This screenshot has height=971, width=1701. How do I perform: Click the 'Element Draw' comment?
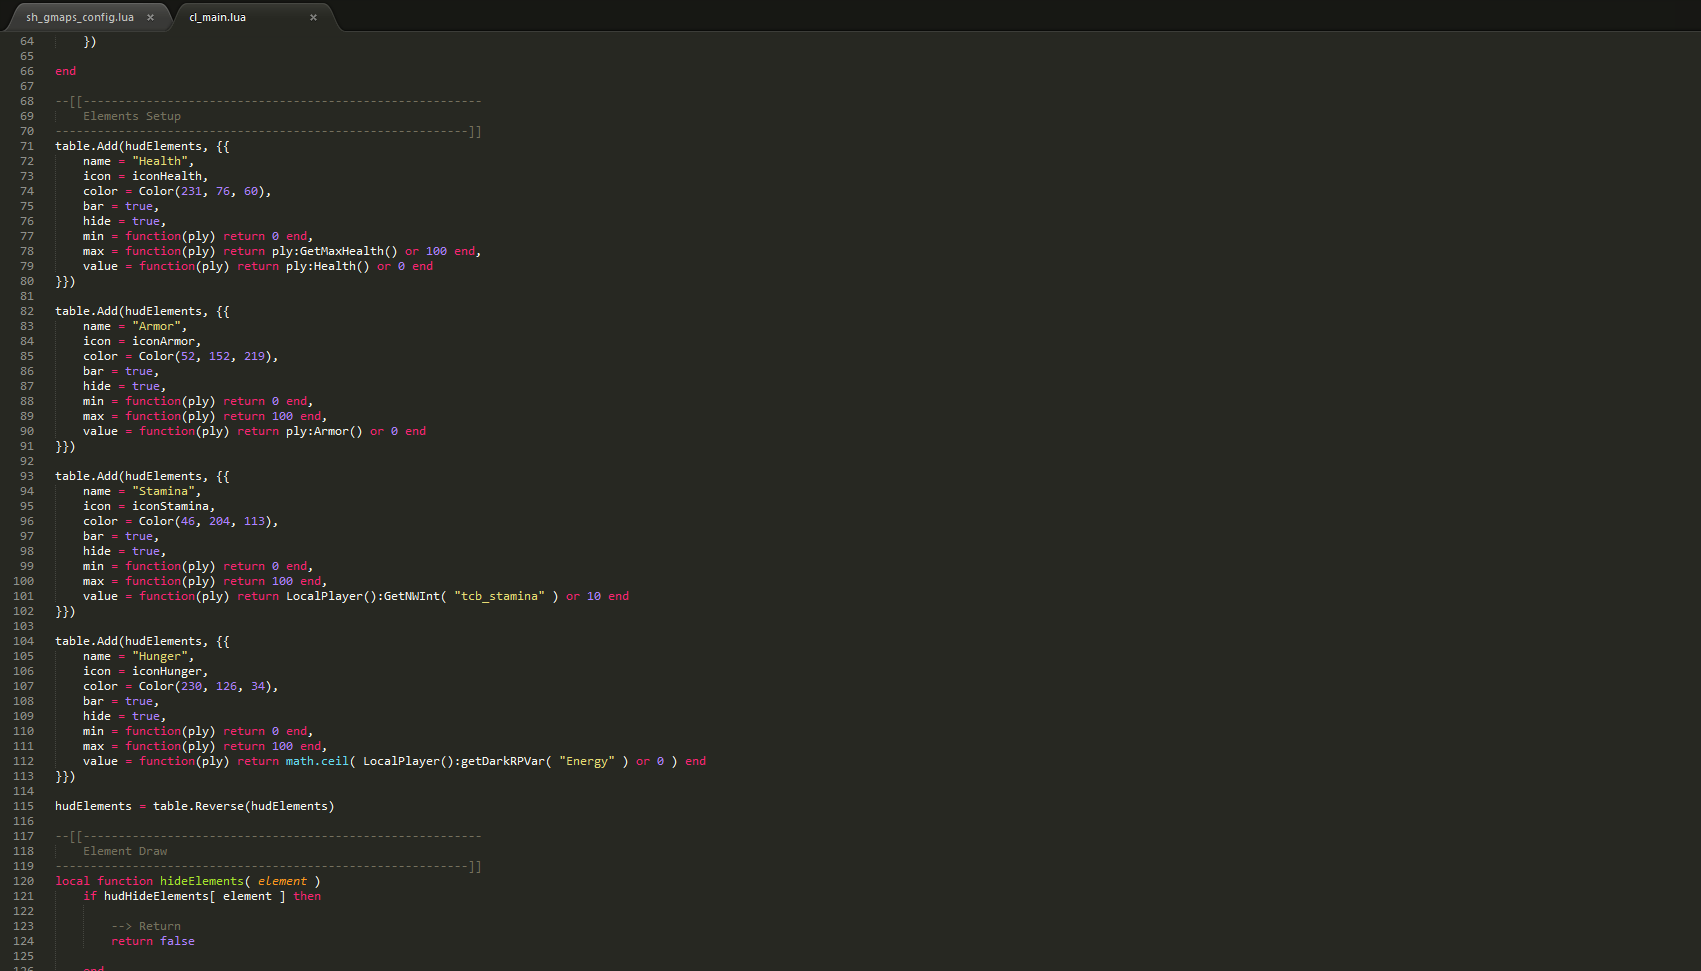point(125,851)
